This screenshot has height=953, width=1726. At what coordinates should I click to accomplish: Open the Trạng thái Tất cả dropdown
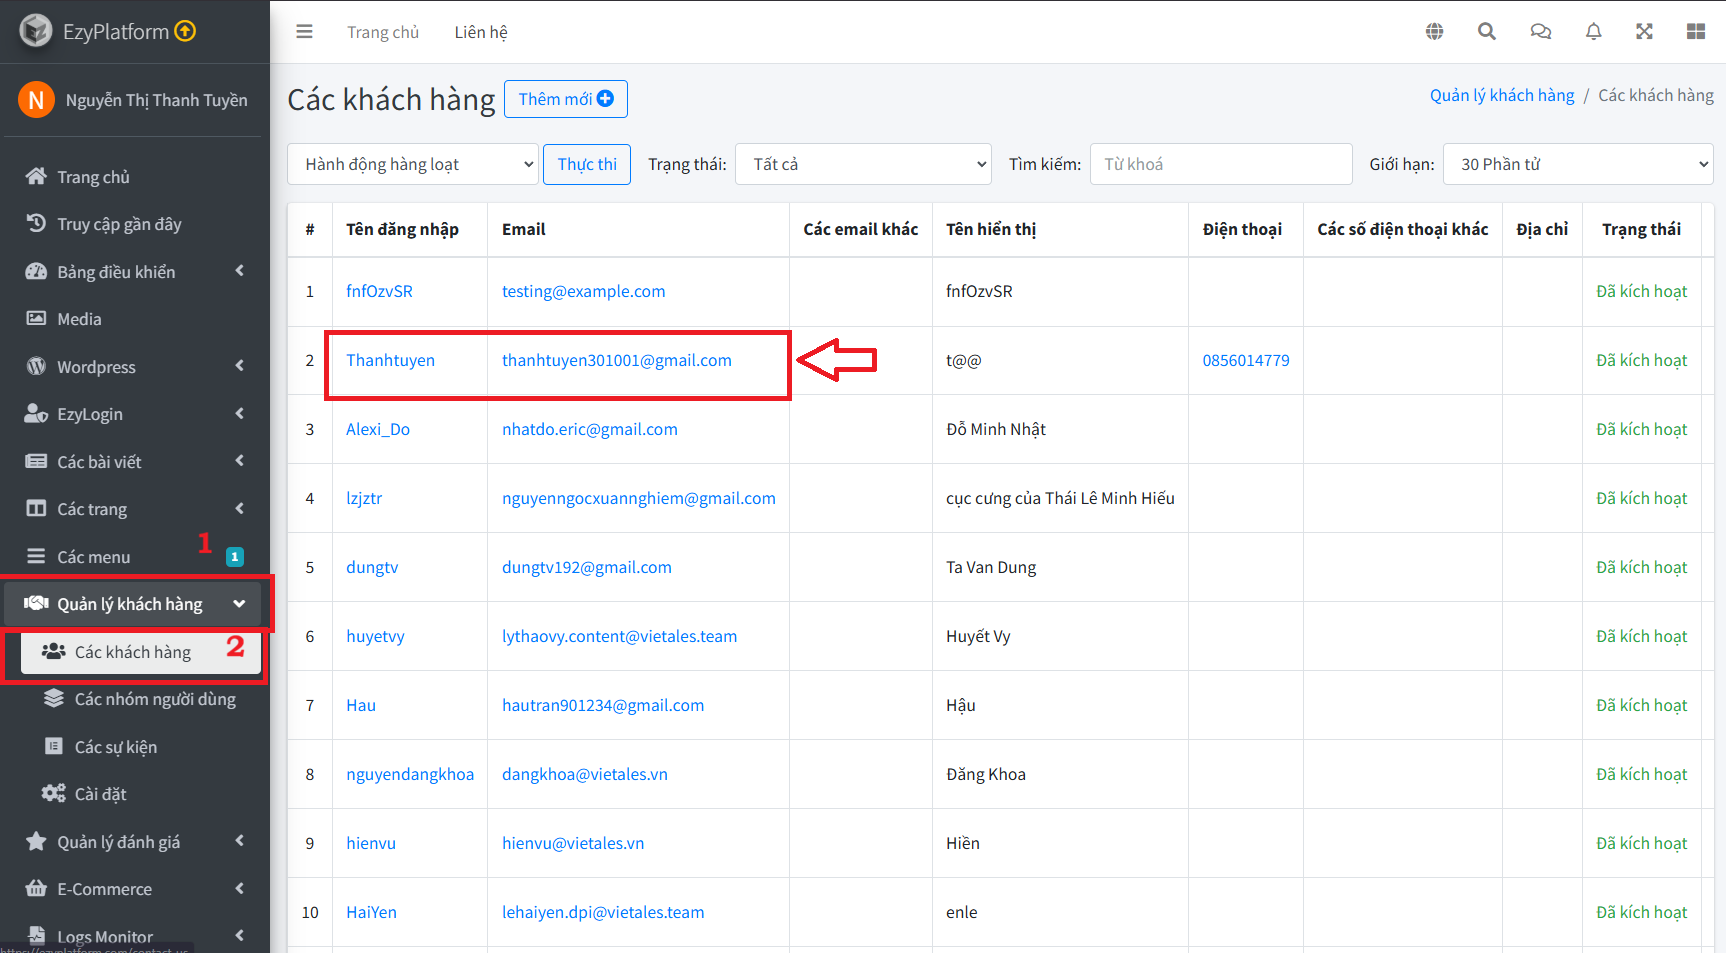pos(863,164)
